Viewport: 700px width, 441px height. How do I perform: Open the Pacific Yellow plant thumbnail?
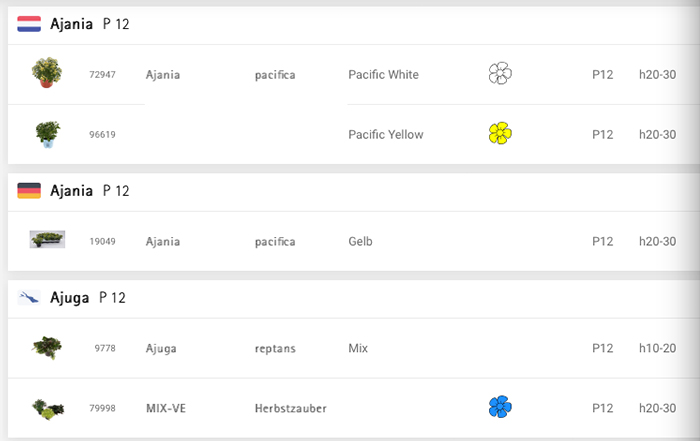(x=48, y=134)
